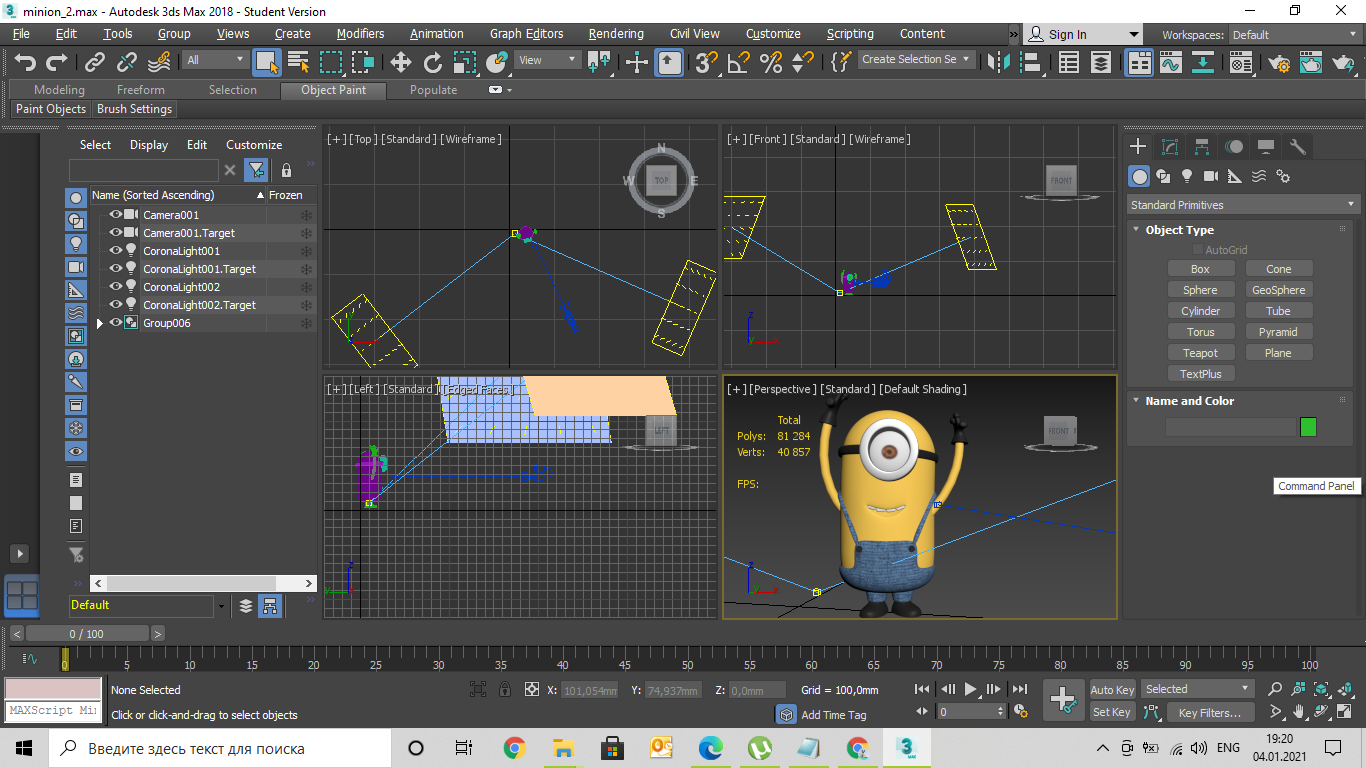Toggle visibility of CoronaLight002
Screen dimensions: 1366x768
(x=116, y=287)
